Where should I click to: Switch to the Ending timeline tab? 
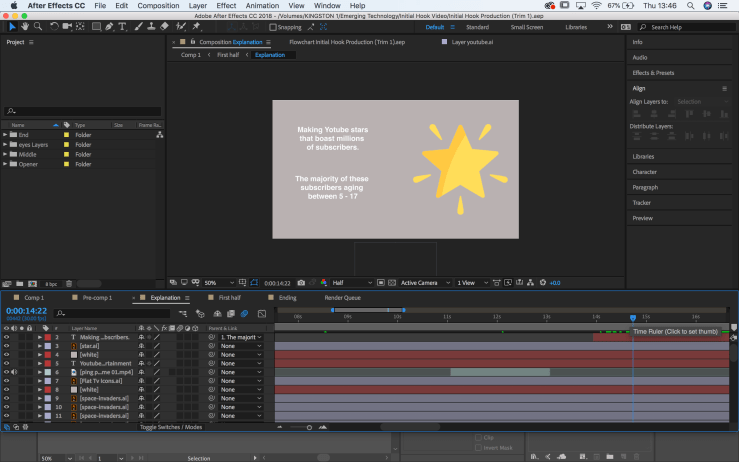tap(287, 298)
